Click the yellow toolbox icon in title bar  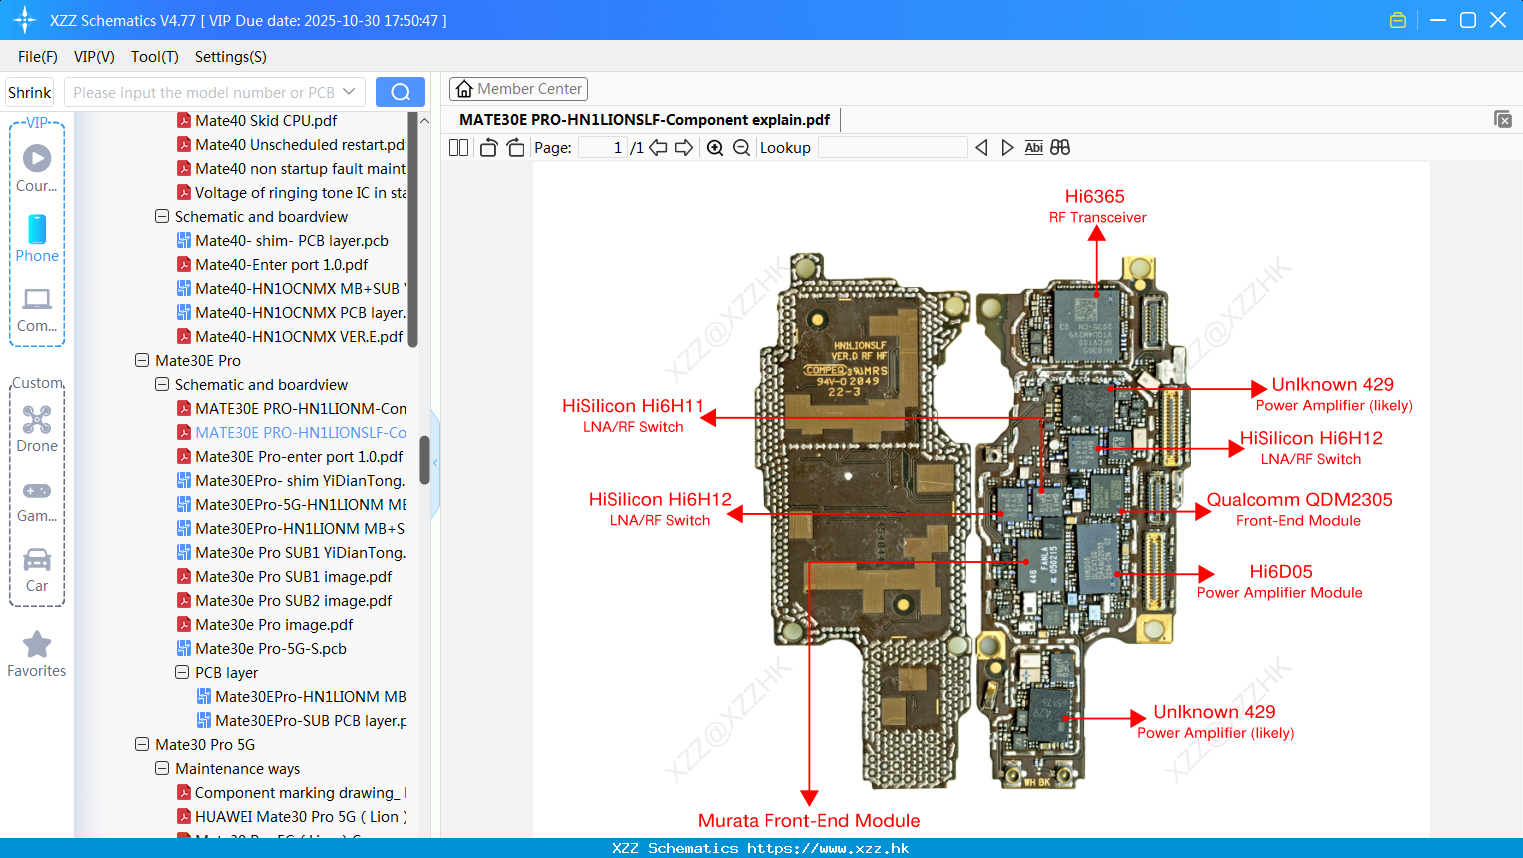tap(1398, 20)
